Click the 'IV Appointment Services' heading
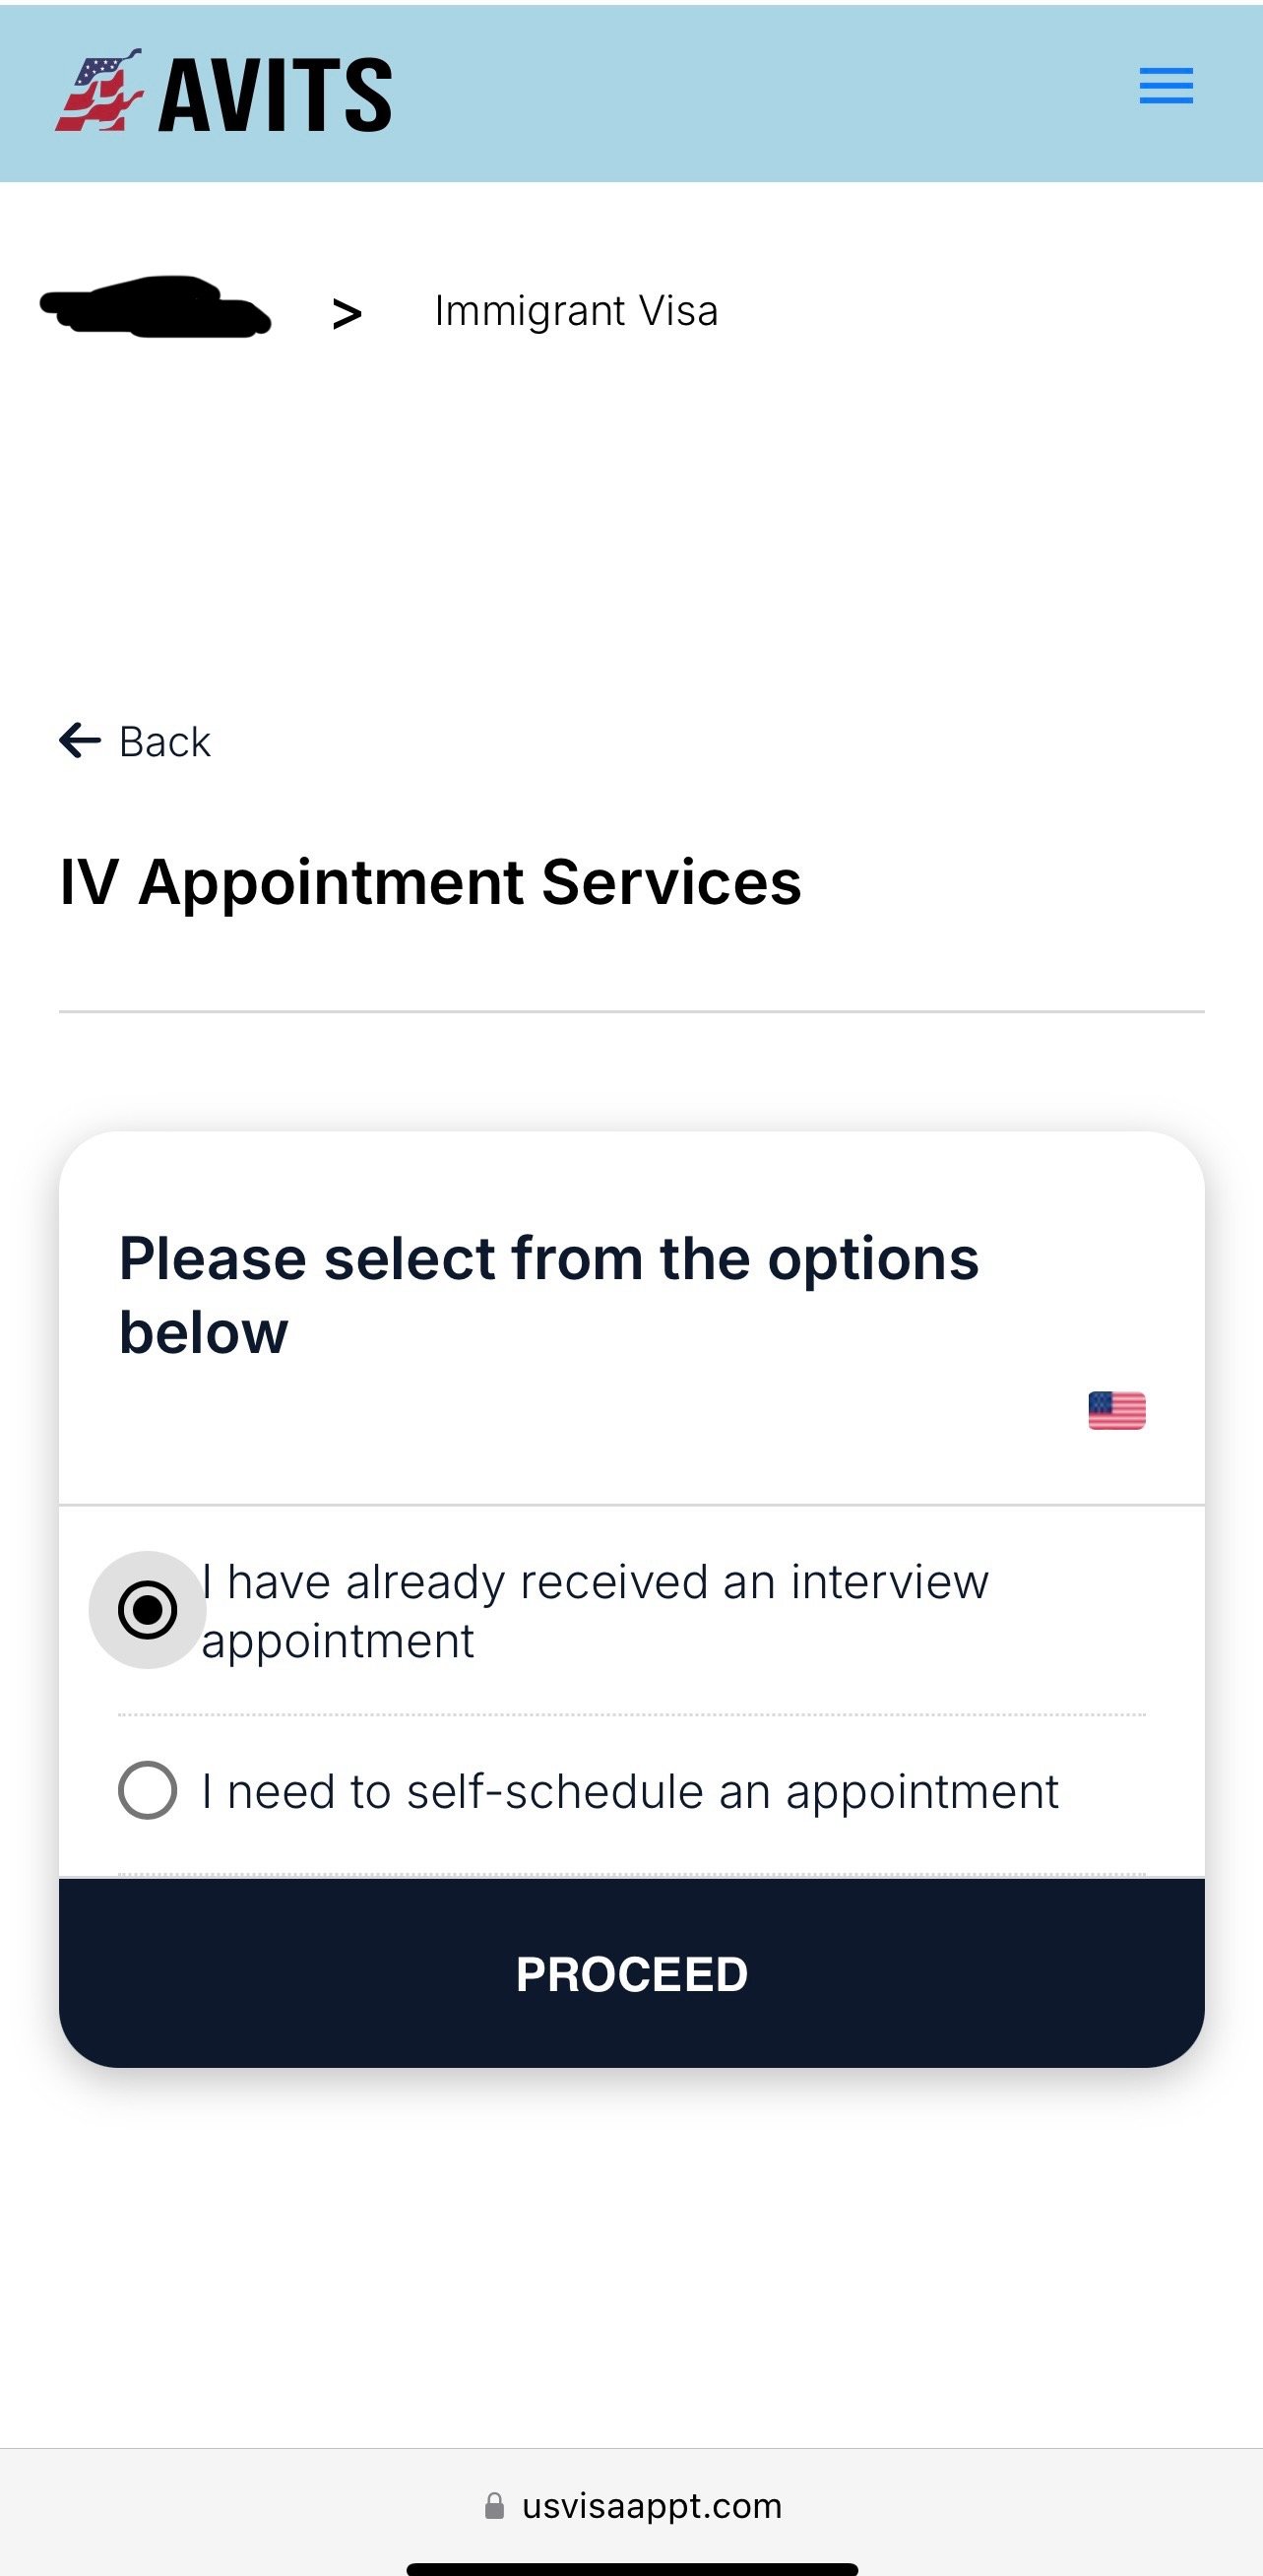 pos(430,882)
